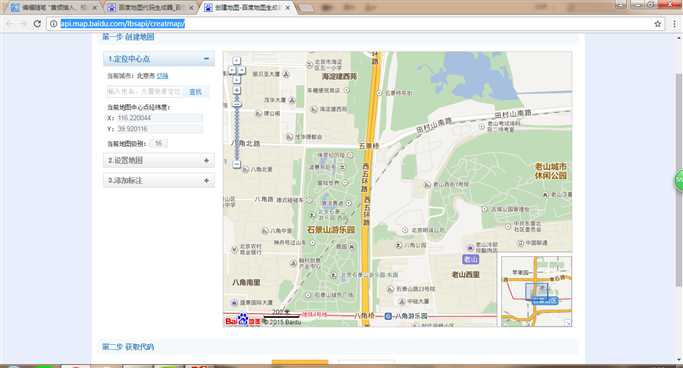Click the 八角北路 road label
This screenshot has height=368, width=683.
coord(245,143)
